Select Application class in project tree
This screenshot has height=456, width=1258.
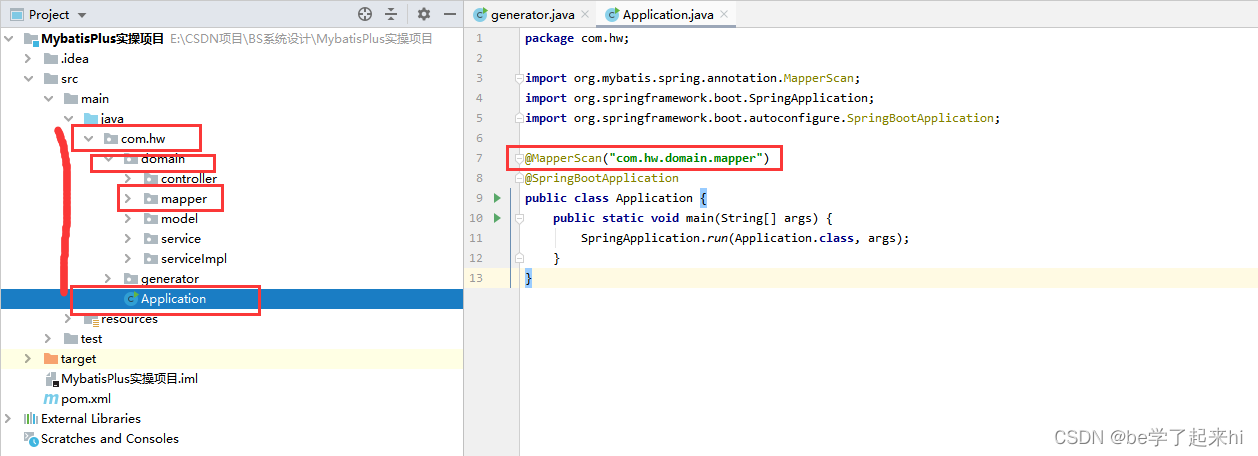tap(173, 299)
